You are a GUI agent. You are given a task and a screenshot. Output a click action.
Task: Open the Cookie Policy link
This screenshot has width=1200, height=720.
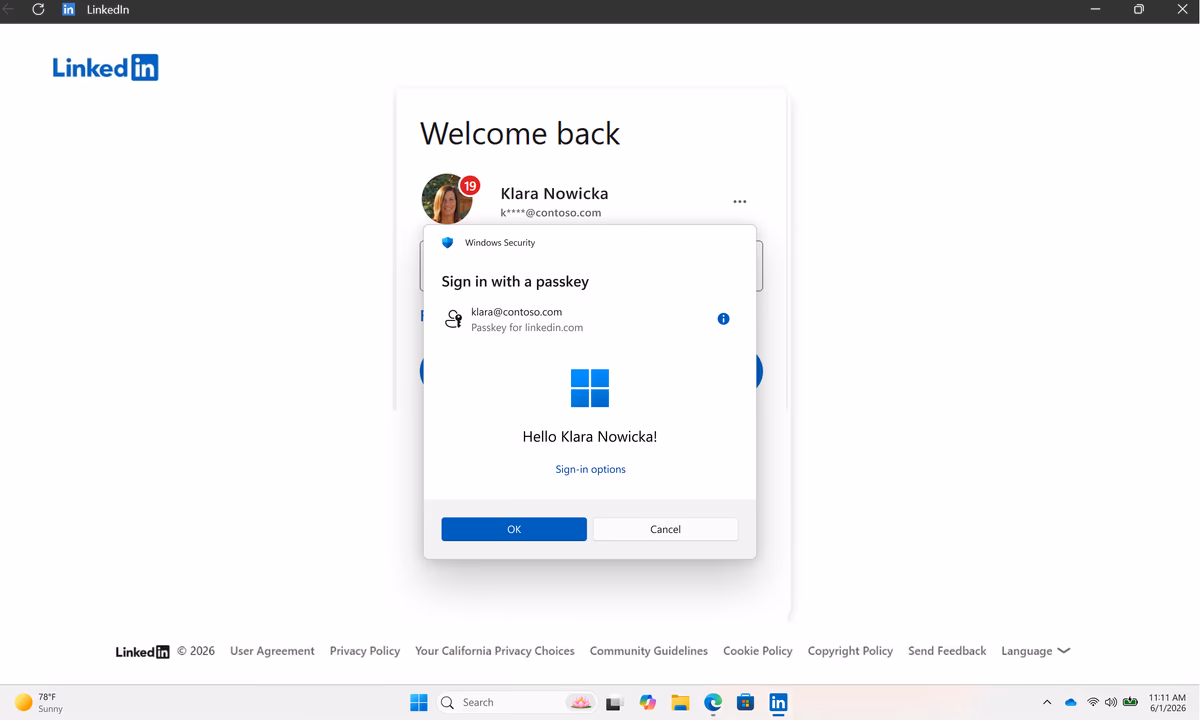click(758, 651)
